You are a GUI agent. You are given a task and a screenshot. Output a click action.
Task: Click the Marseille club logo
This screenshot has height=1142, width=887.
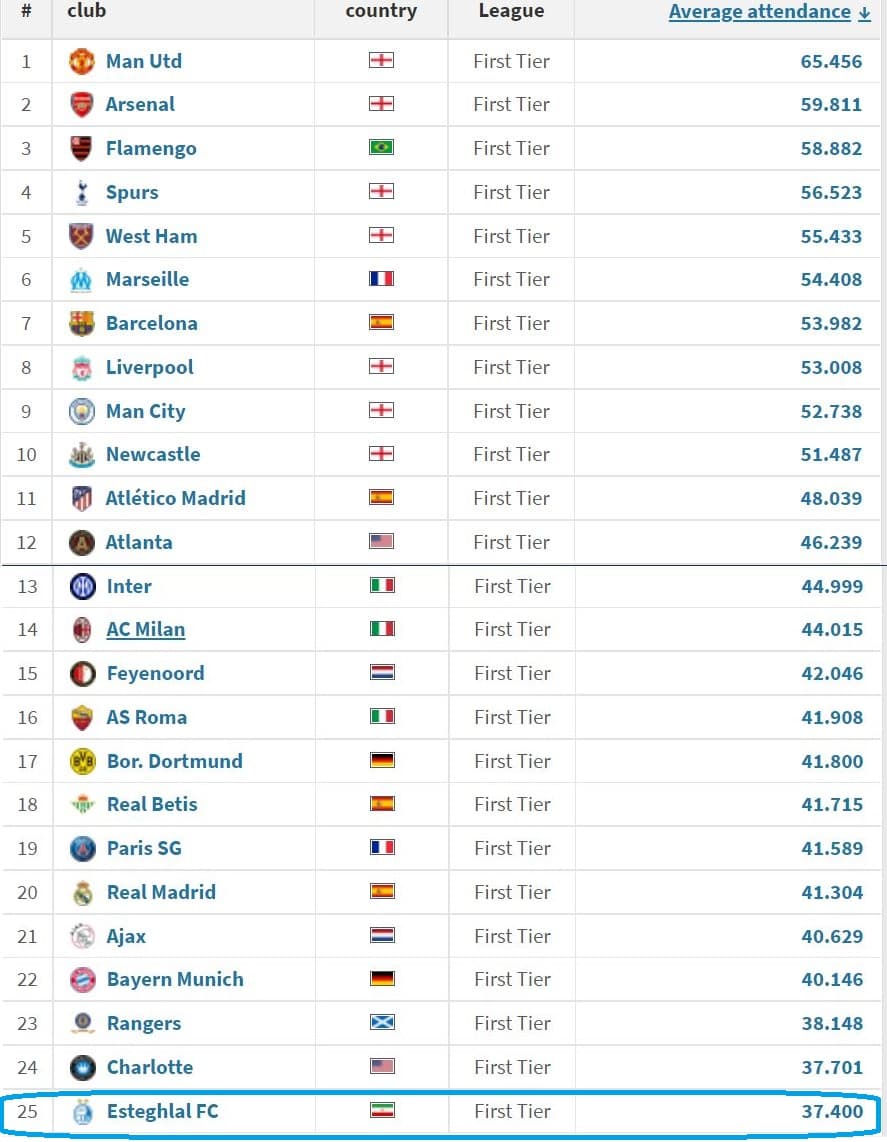[x=82, y=280]
